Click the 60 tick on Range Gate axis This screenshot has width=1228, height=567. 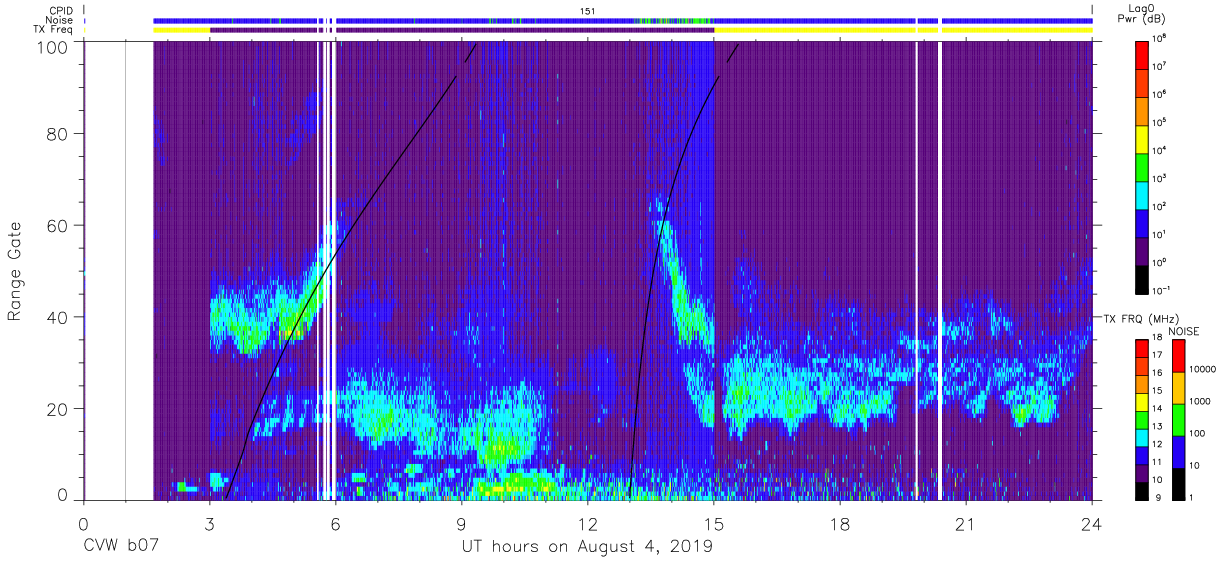coord(58,225)
